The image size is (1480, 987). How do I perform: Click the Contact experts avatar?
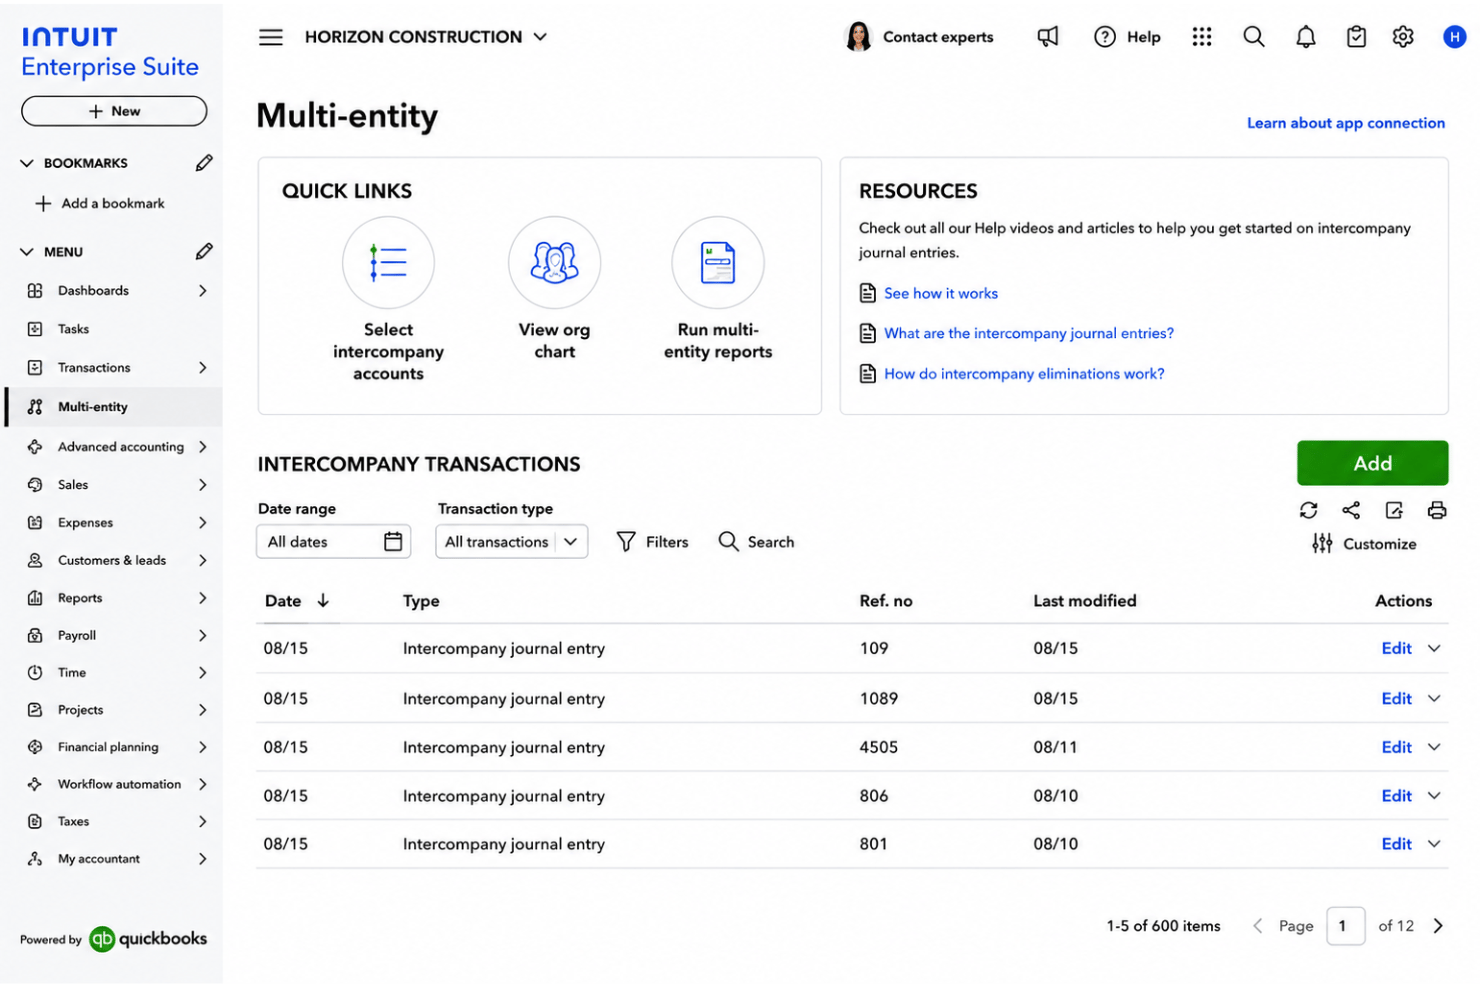[x=858, y=37]
